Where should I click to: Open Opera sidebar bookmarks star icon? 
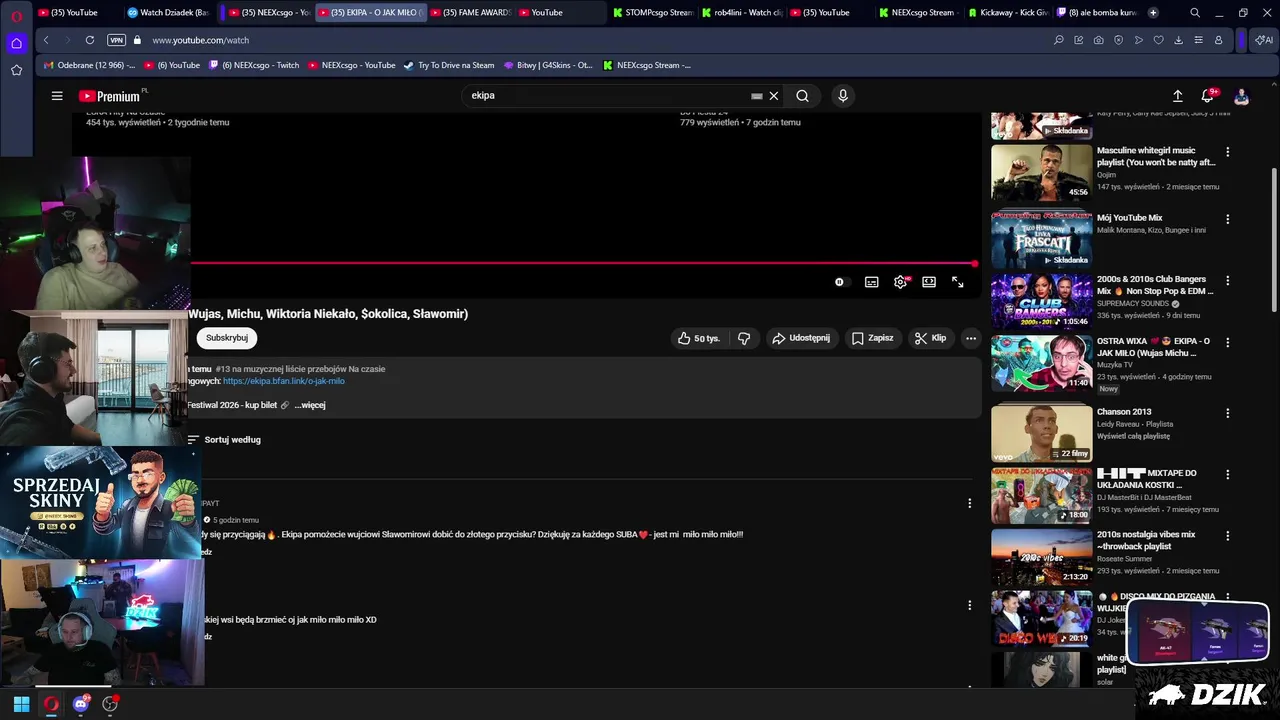pyautogui.click(x=16, y=70)
